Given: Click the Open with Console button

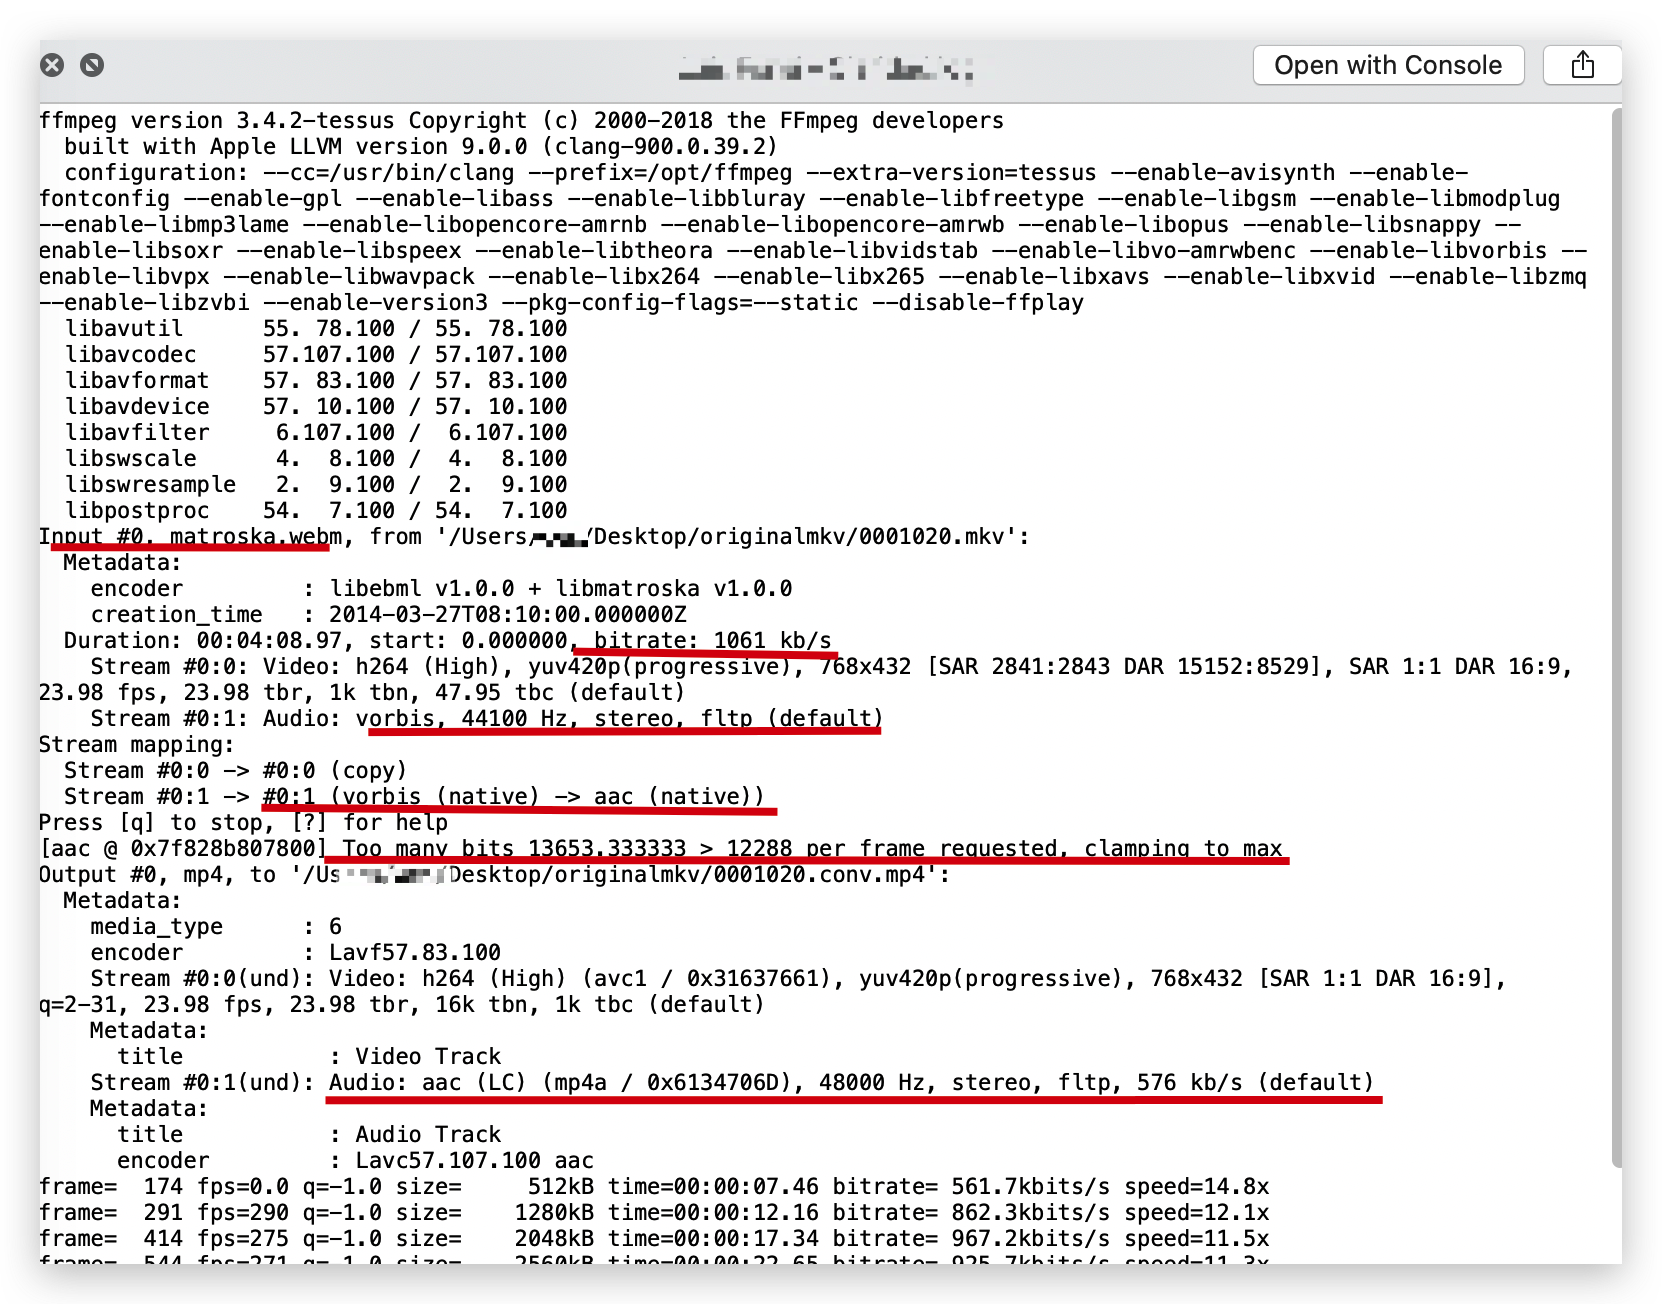Looking at the screenshot, I should click(1387, 66).
